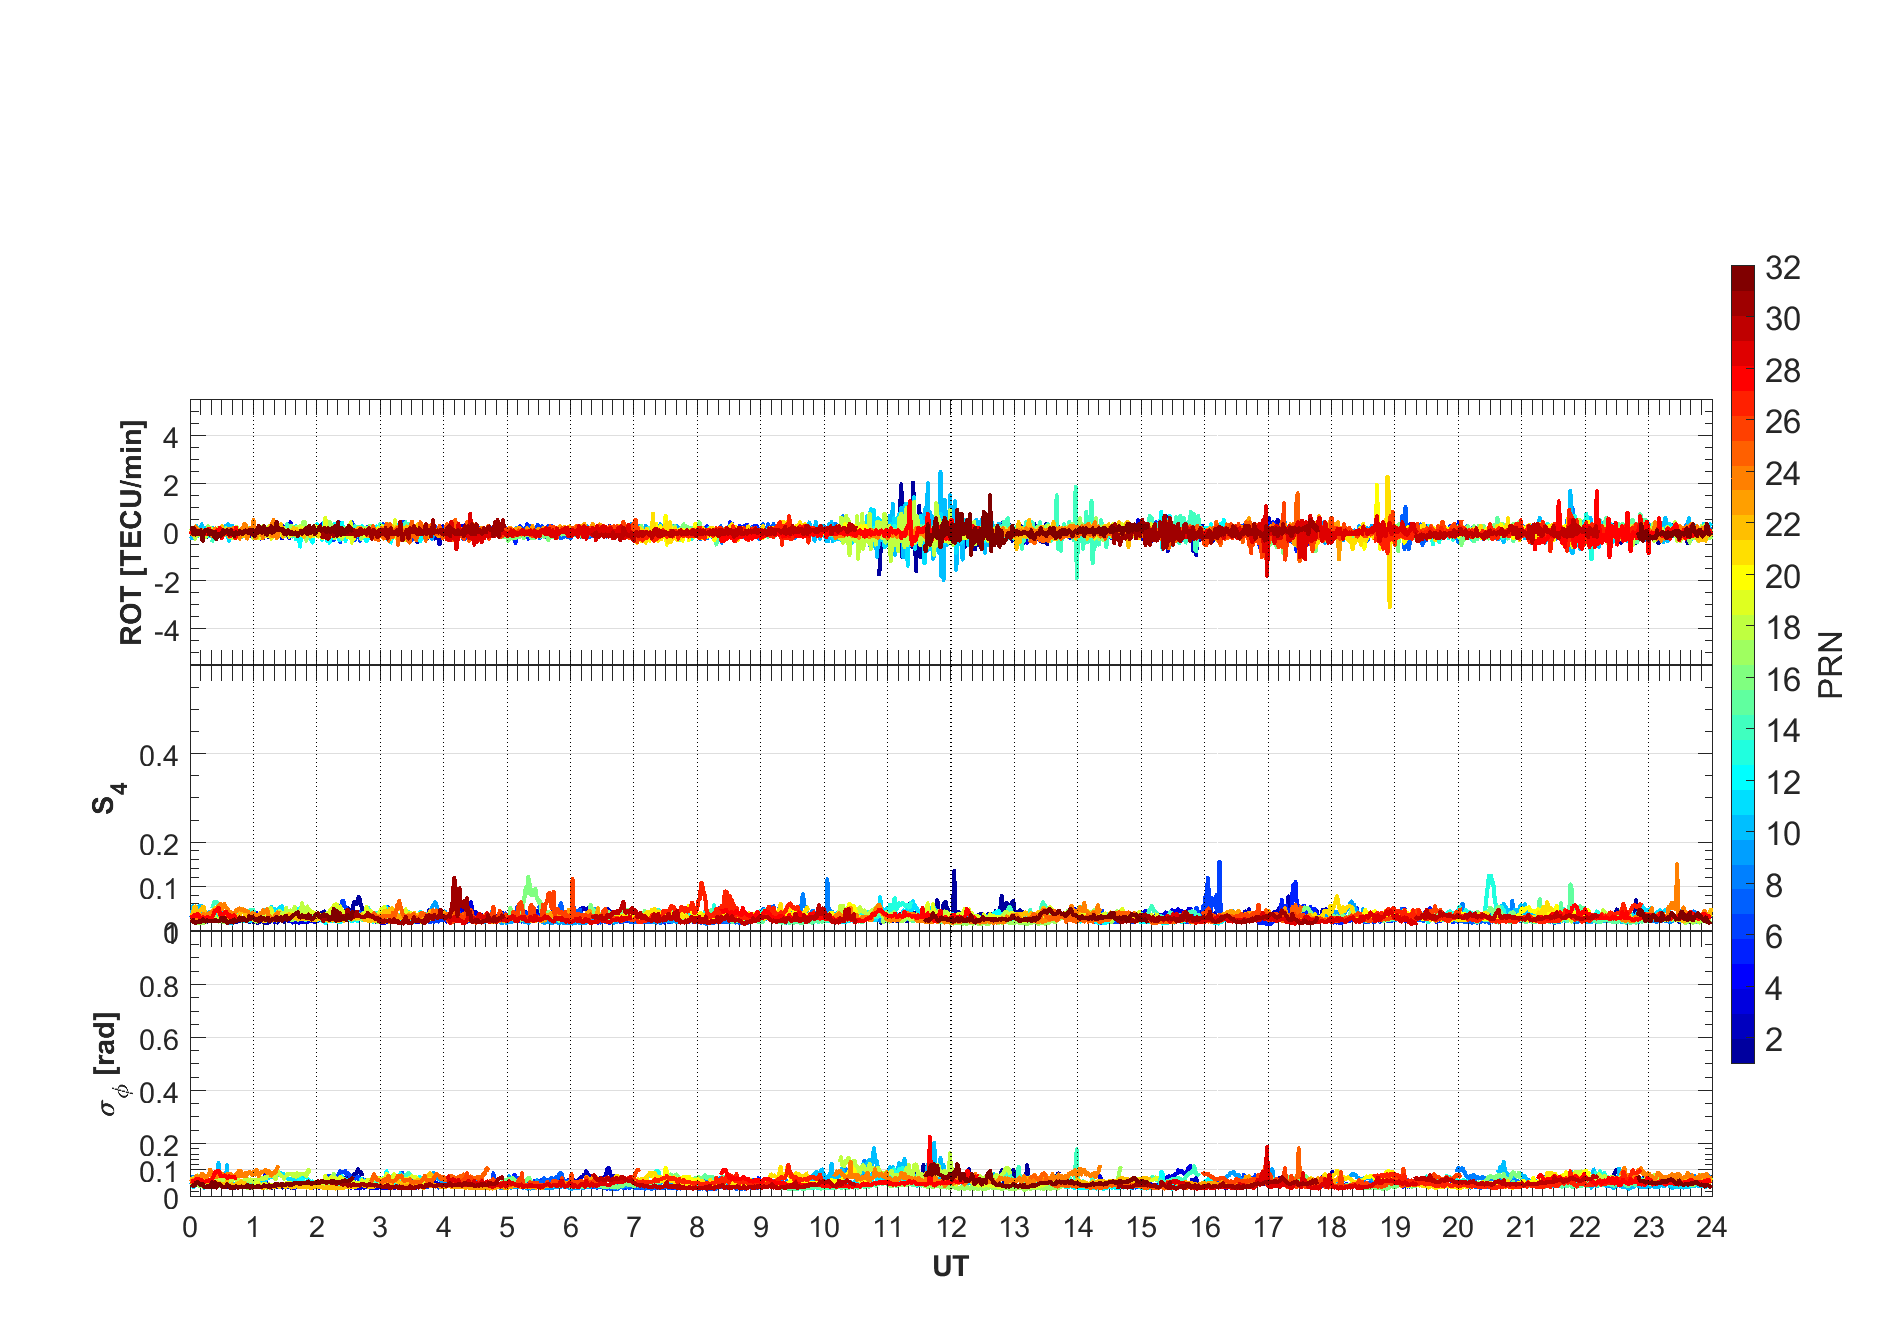Click colorbar tick label "24"

(x=1783, y=473)
